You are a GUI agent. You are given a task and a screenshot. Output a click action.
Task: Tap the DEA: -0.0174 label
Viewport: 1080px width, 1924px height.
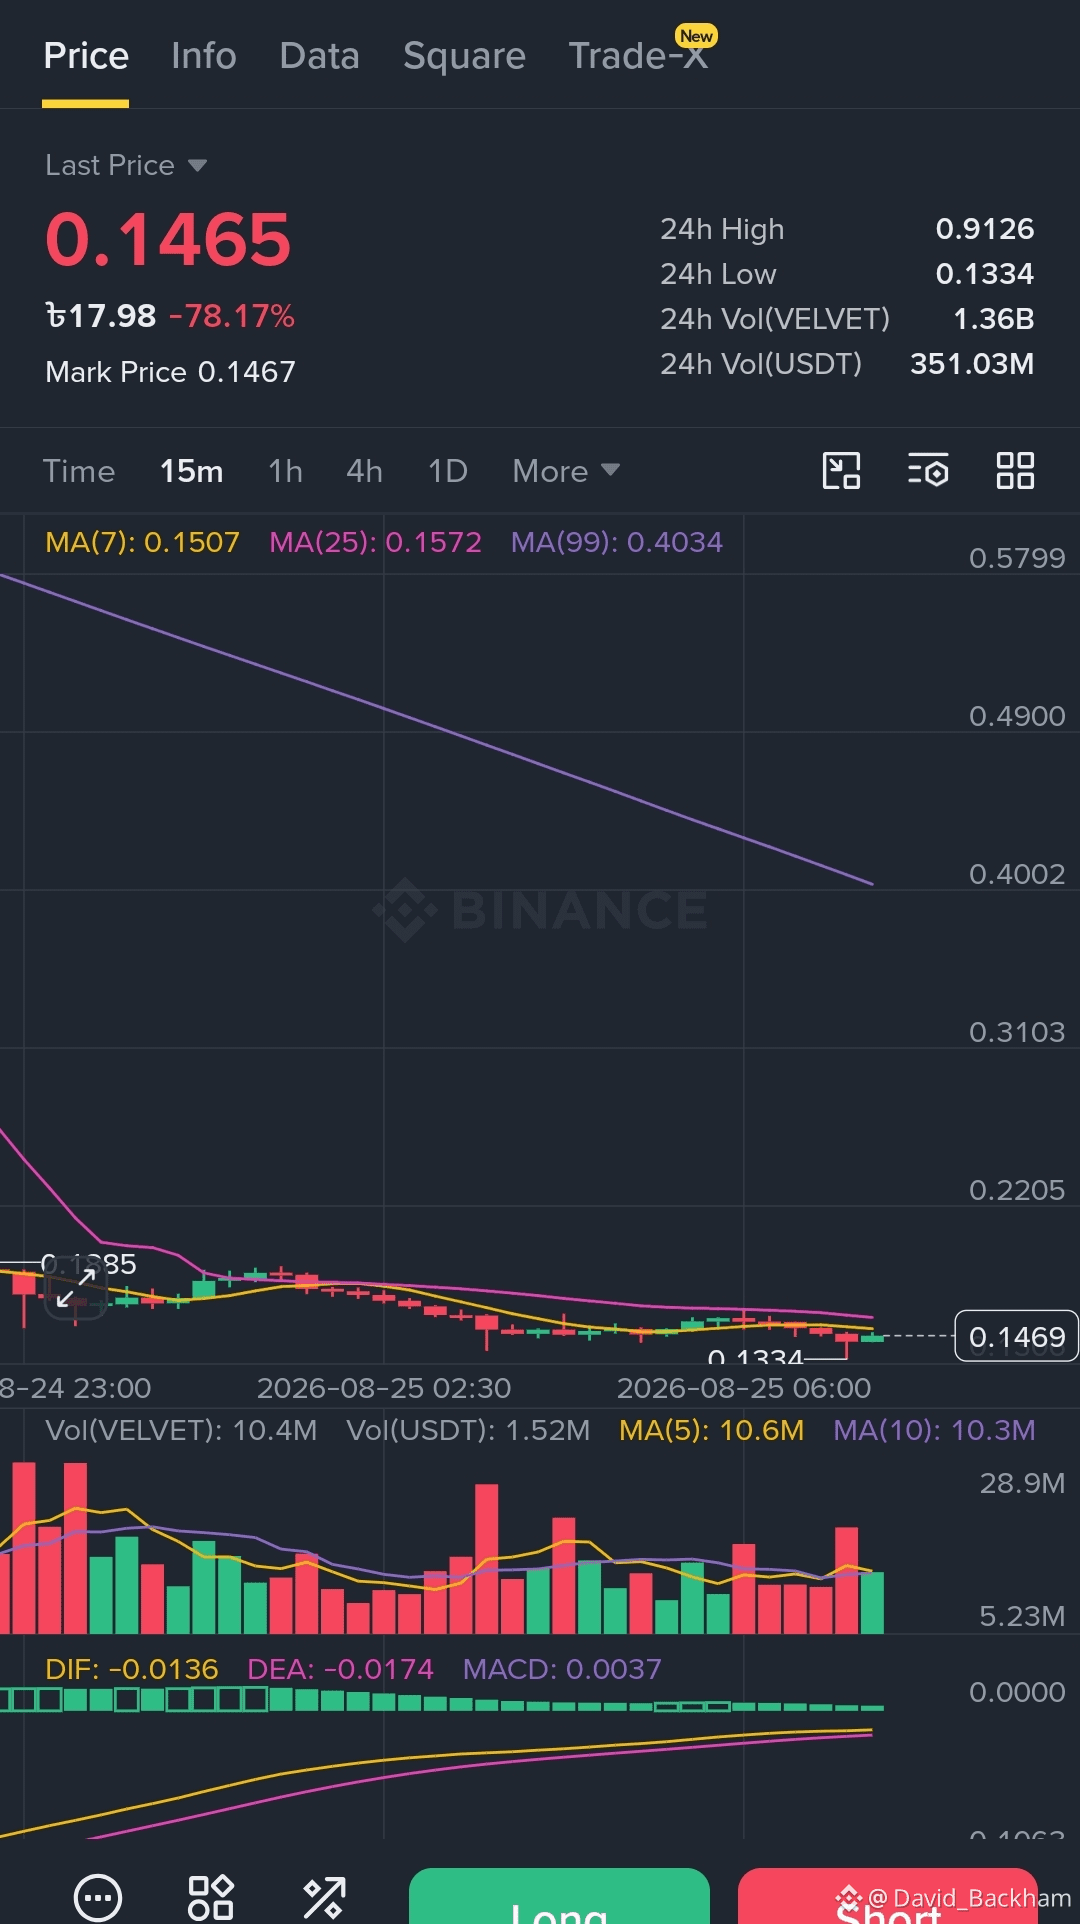coord(340,1669)
